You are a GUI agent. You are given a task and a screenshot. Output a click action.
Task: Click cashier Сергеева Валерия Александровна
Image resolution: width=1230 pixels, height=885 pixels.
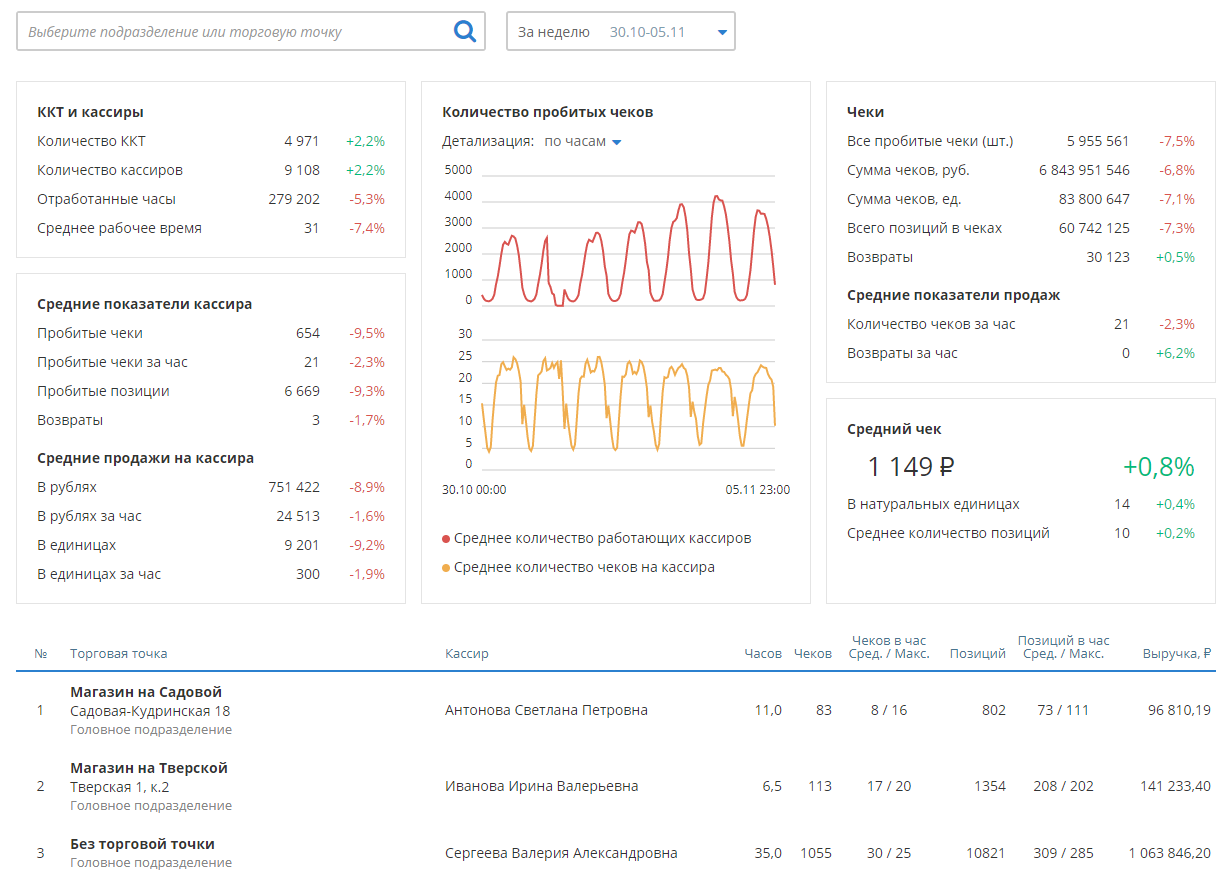point(561,853)
